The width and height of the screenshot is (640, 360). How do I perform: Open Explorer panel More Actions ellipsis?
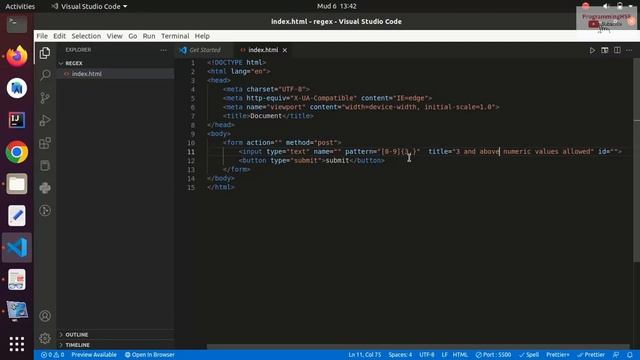(163, 50)
